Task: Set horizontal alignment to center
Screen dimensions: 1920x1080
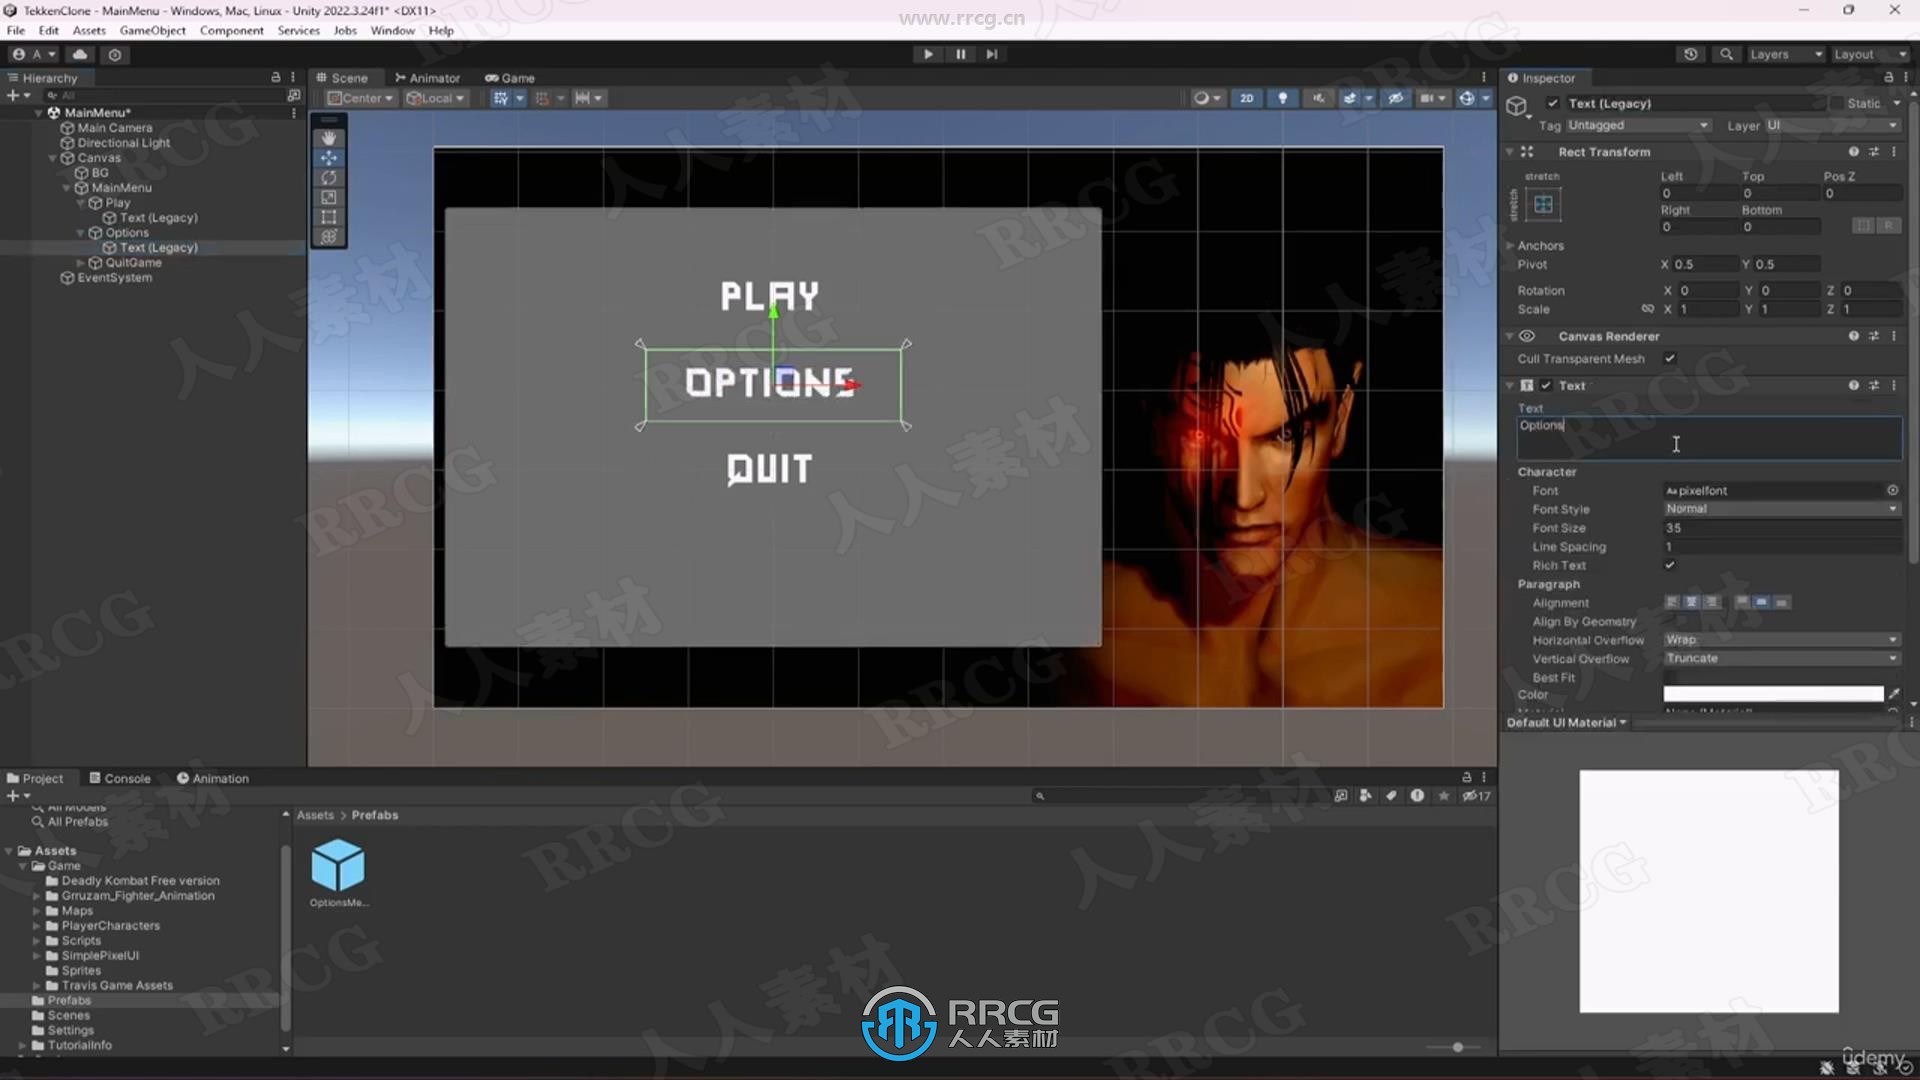Action: 1691,602
